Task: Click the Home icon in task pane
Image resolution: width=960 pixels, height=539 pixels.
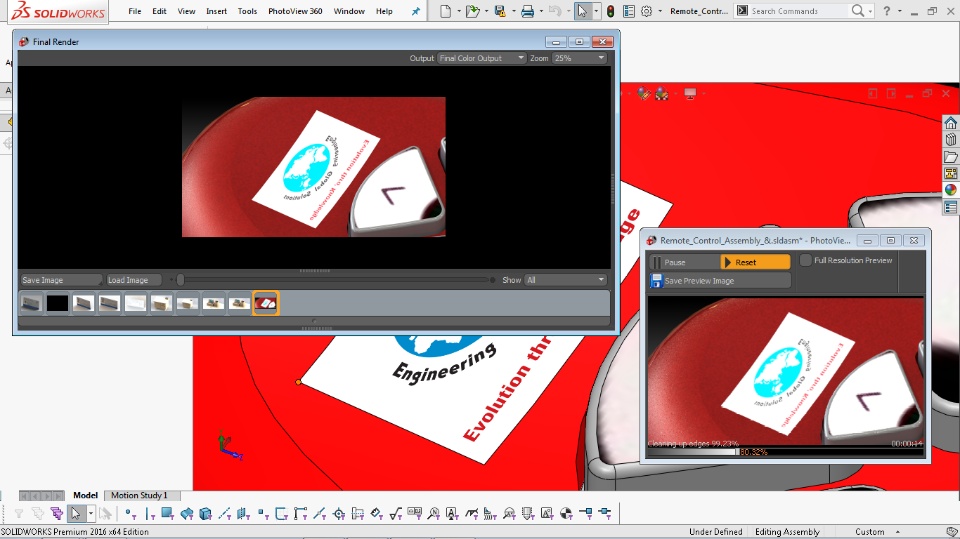Action: tap(950, 122)
